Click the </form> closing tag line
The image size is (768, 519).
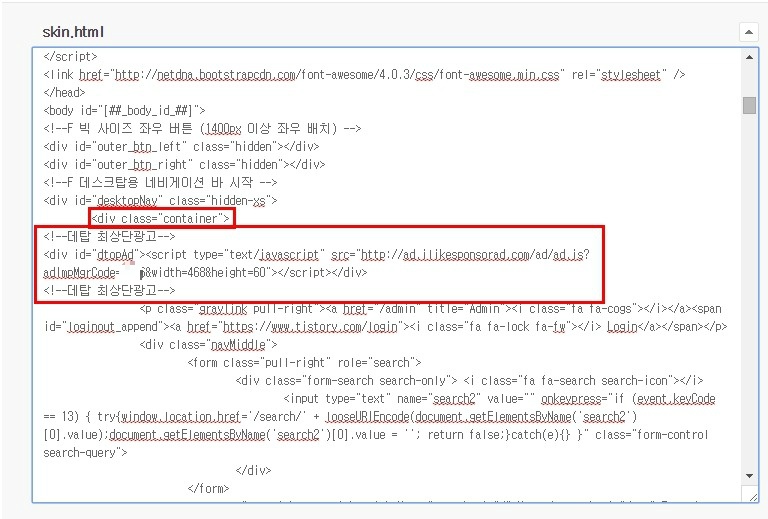[208, 489]
